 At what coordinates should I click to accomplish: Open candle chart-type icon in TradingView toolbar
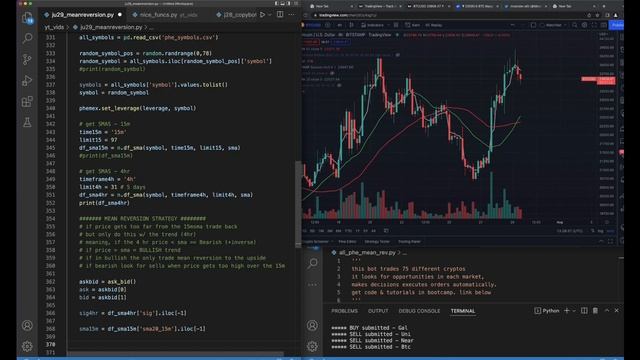(351, 25)
